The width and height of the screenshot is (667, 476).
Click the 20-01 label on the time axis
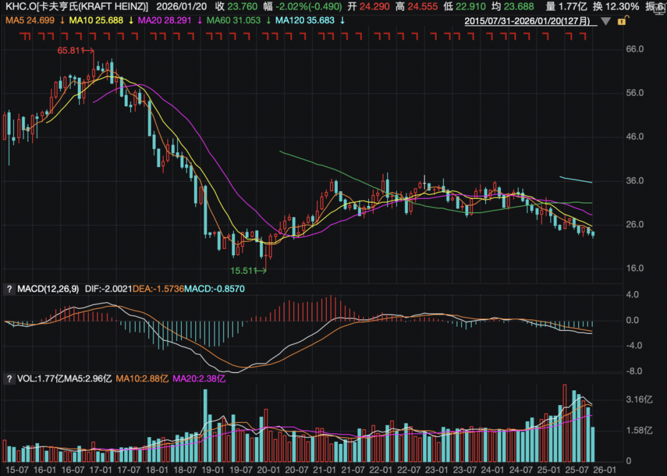[x=265, y=468]
